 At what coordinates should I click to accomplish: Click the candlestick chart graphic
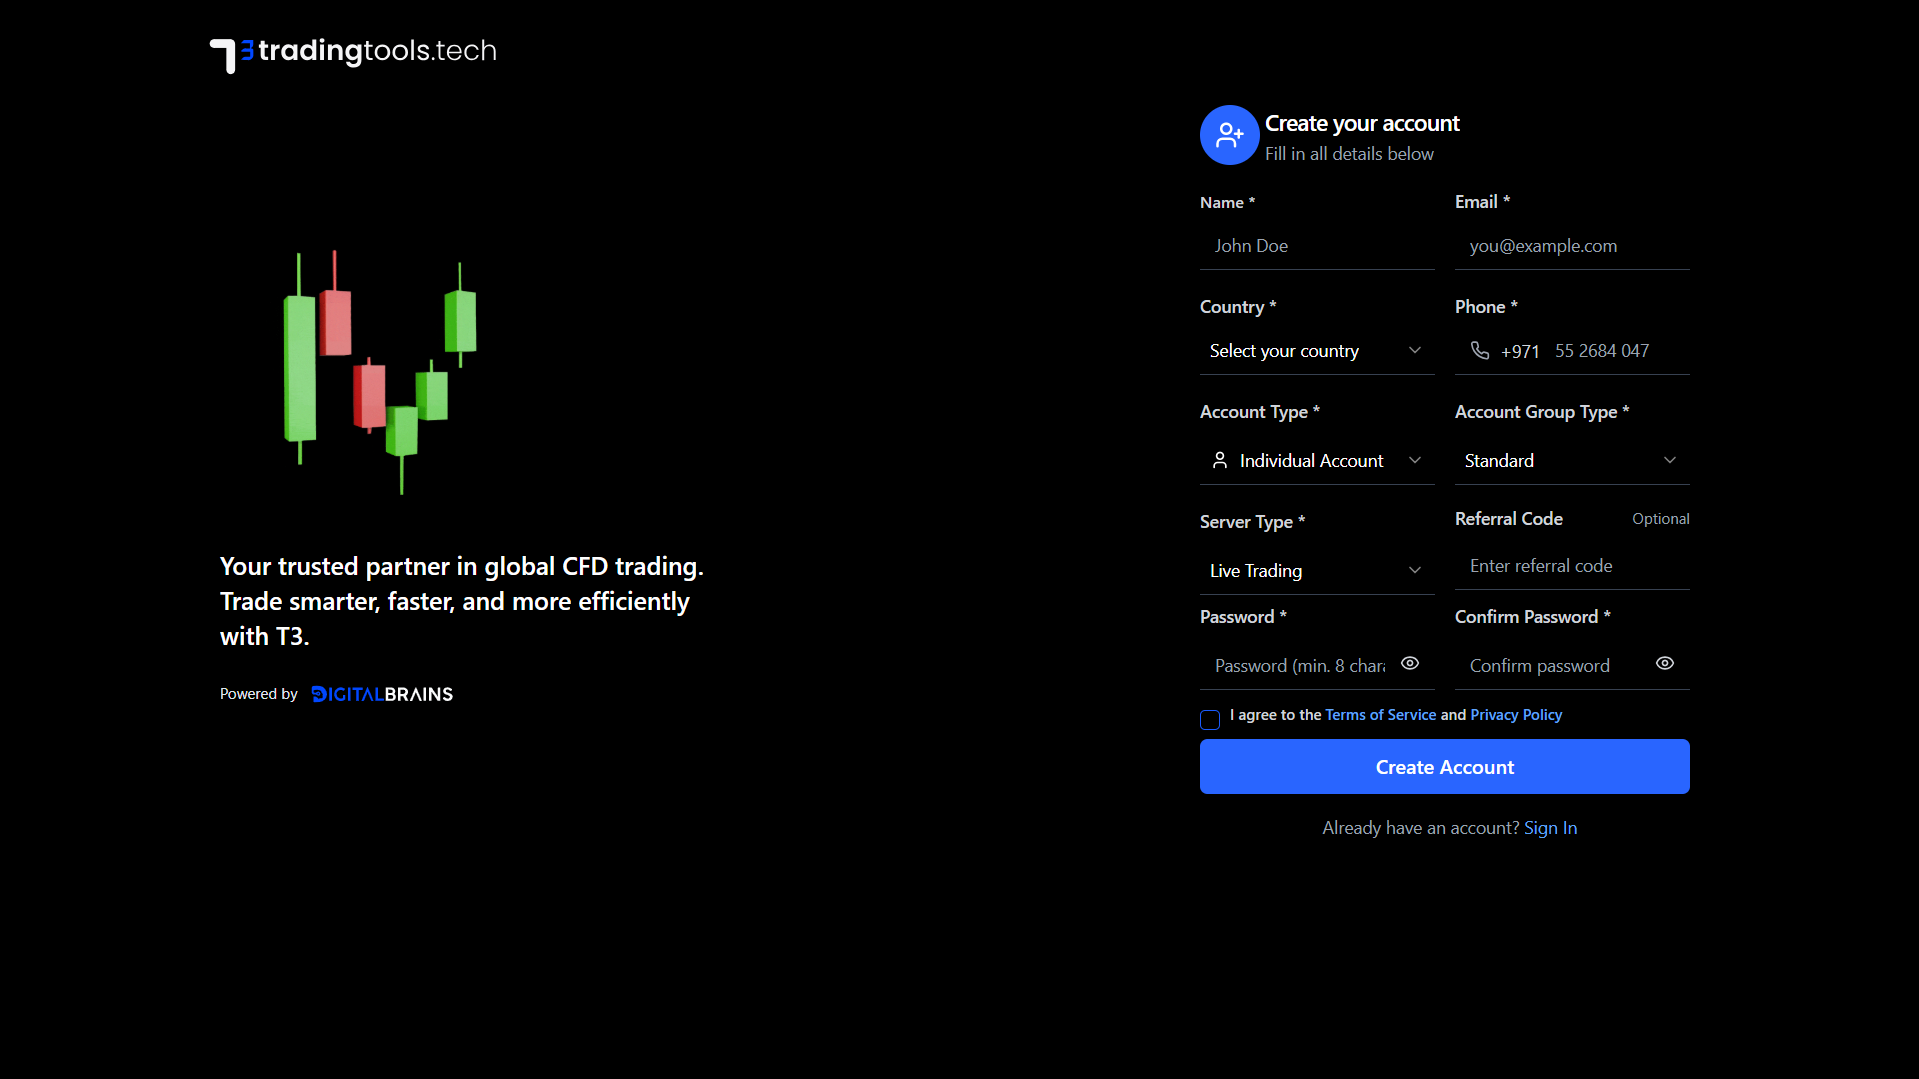point(380,371)
